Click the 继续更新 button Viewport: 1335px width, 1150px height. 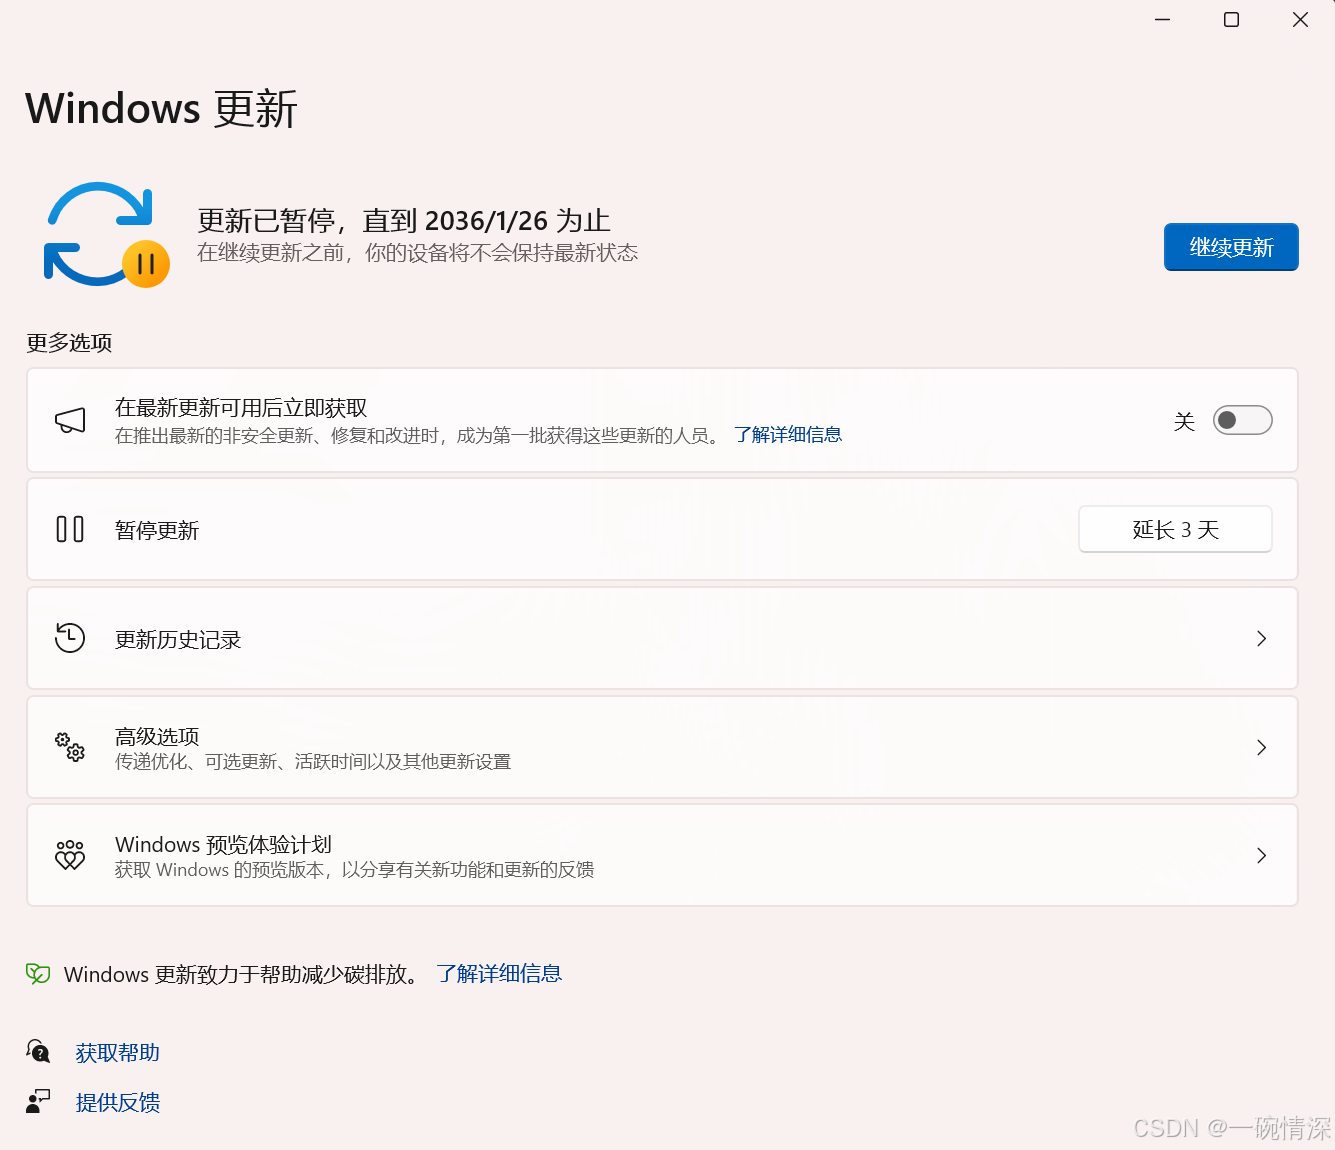[x=1231, y=247]
